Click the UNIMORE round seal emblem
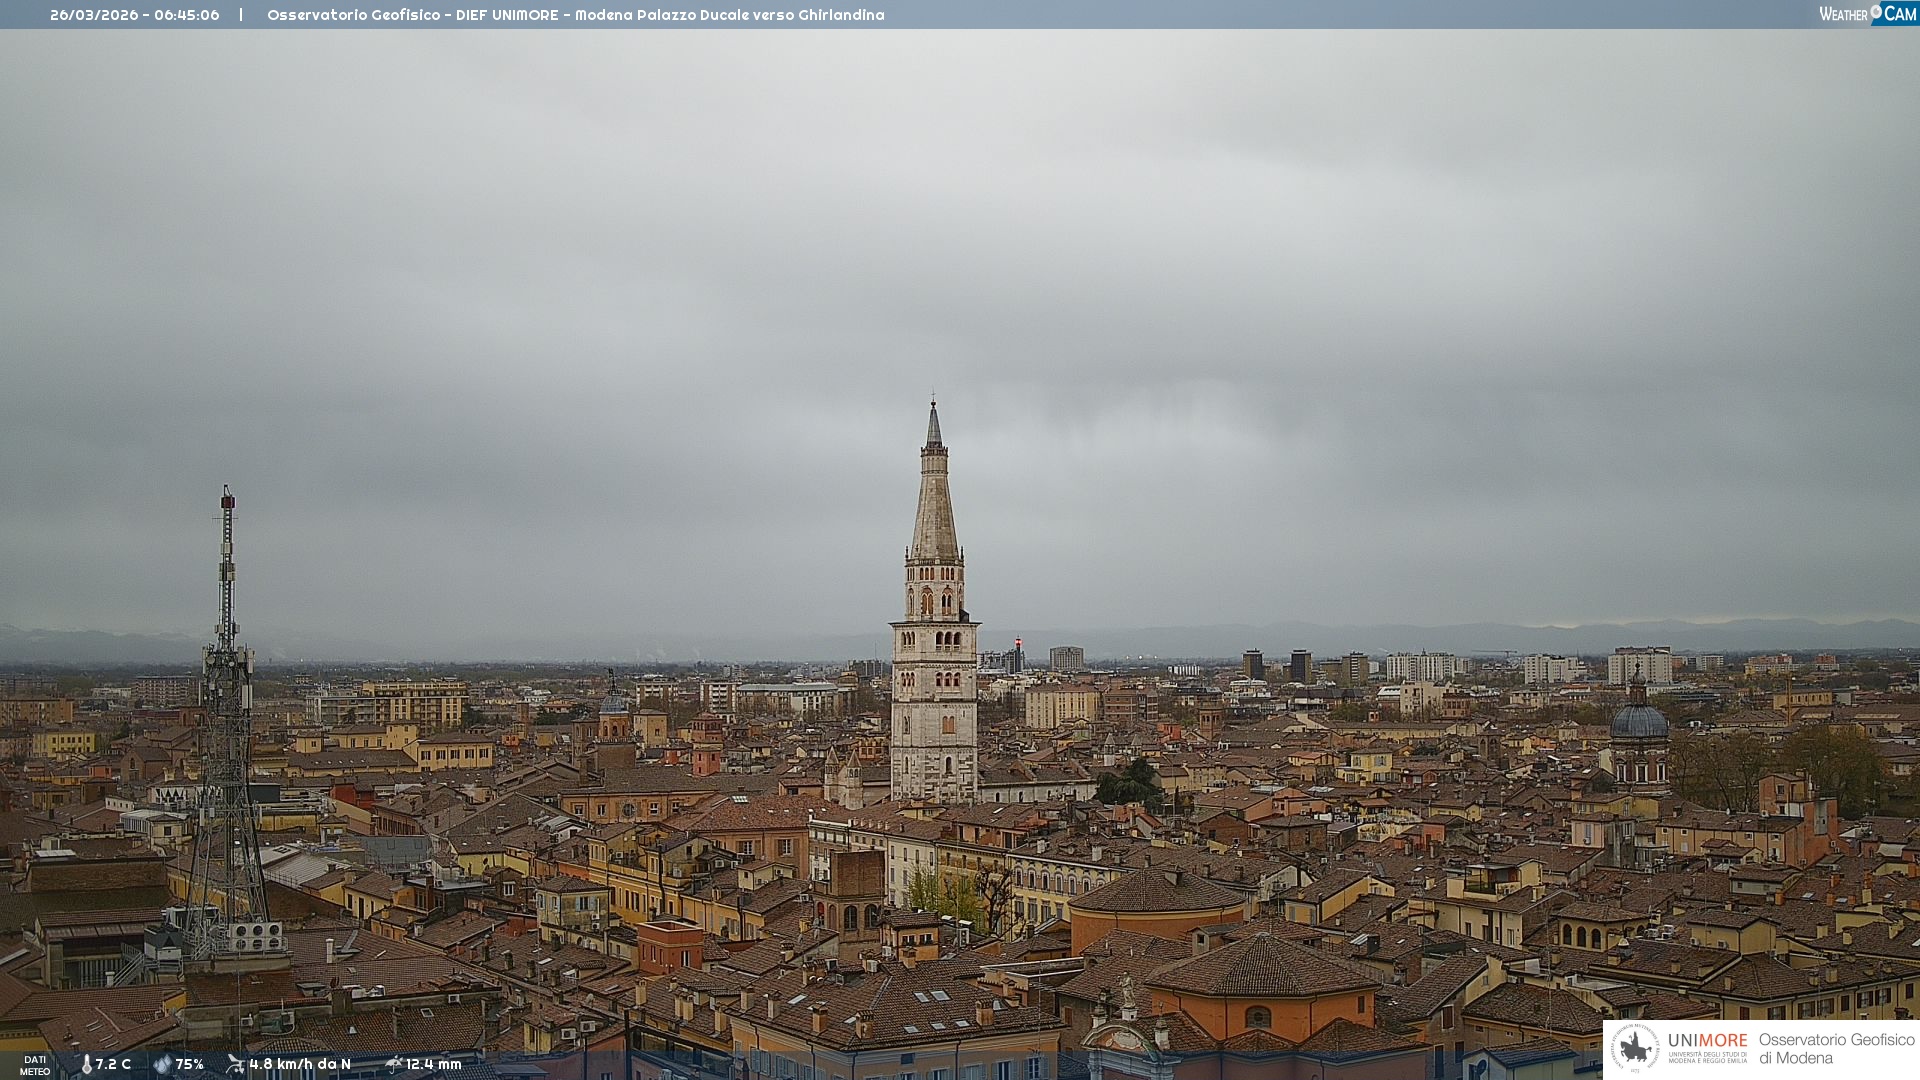This screenshot has width=1920, height=1080. pyautogui.click(x=1635, y=1048)
